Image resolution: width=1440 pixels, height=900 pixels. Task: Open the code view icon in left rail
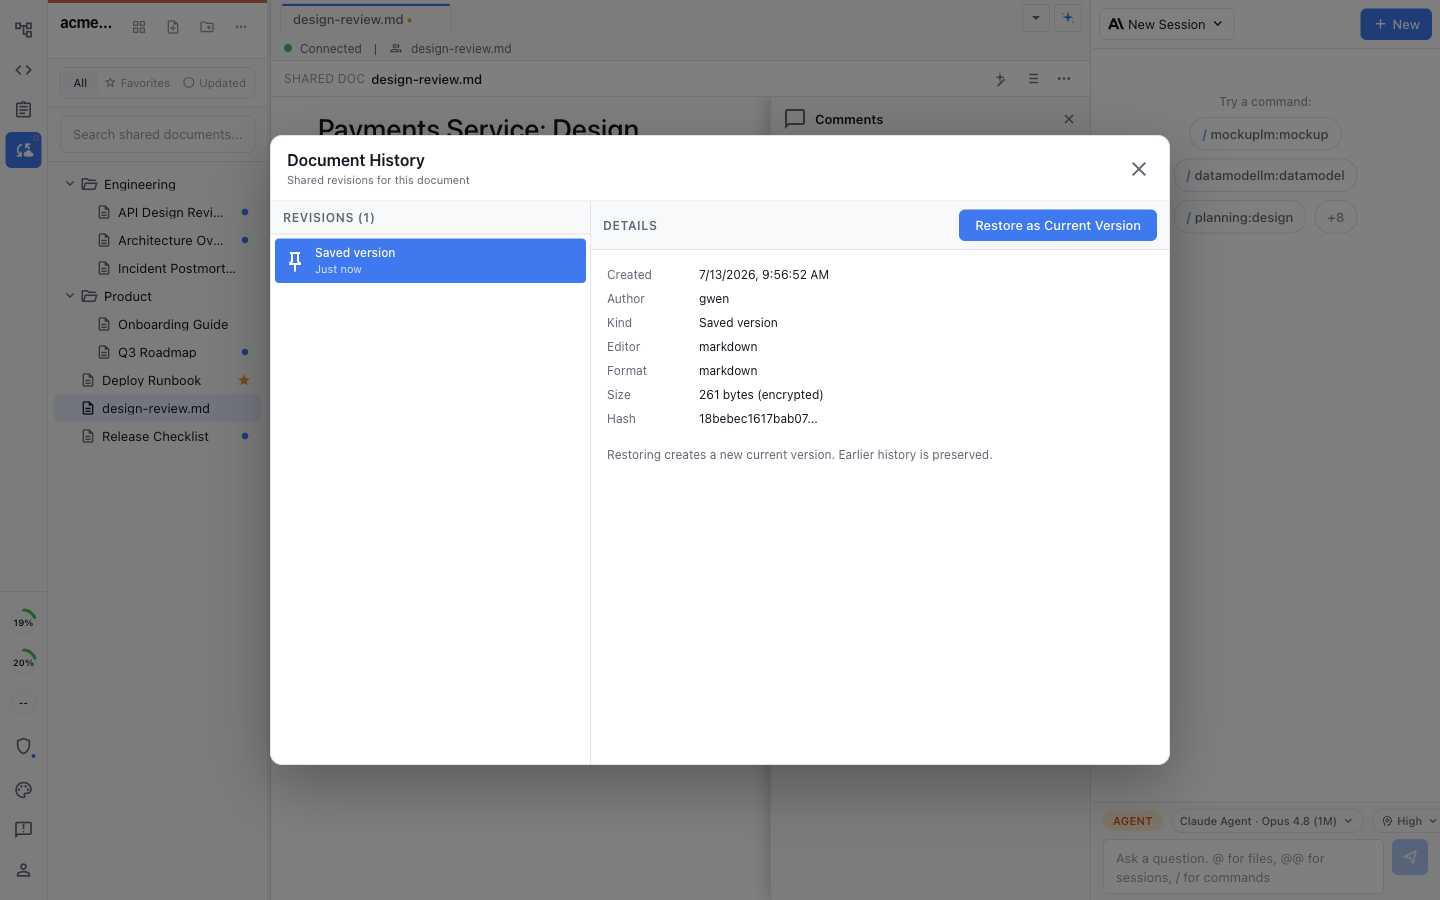coord(23,70)
